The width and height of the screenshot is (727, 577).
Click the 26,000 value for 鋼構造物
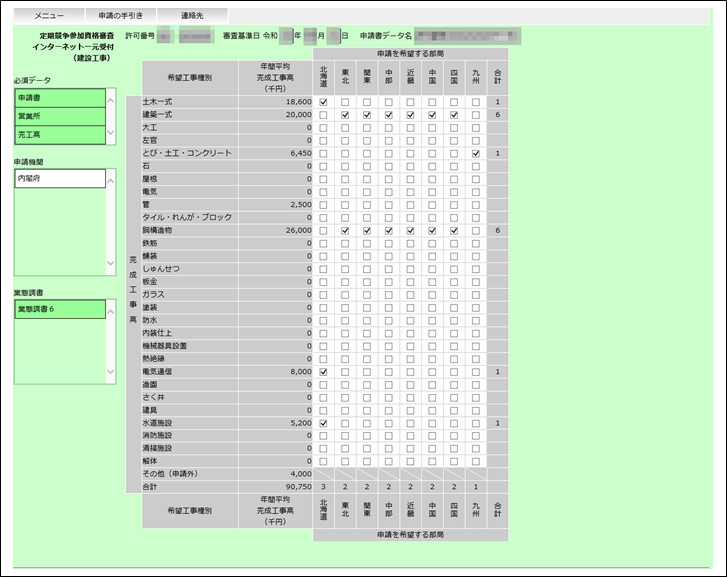pyautogui.click(x=299, y=231)
